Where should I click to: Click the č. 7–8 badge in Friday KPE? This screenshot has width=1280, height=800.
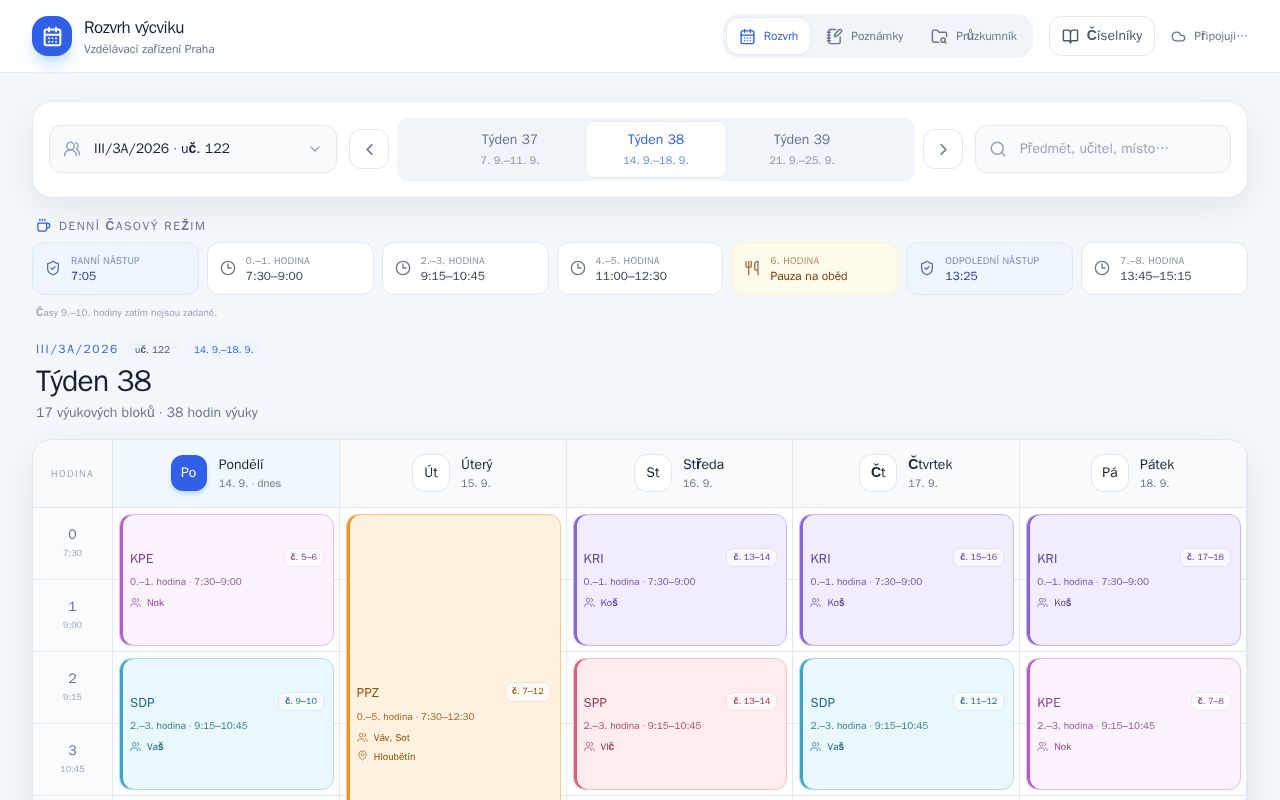point(1210,701)
